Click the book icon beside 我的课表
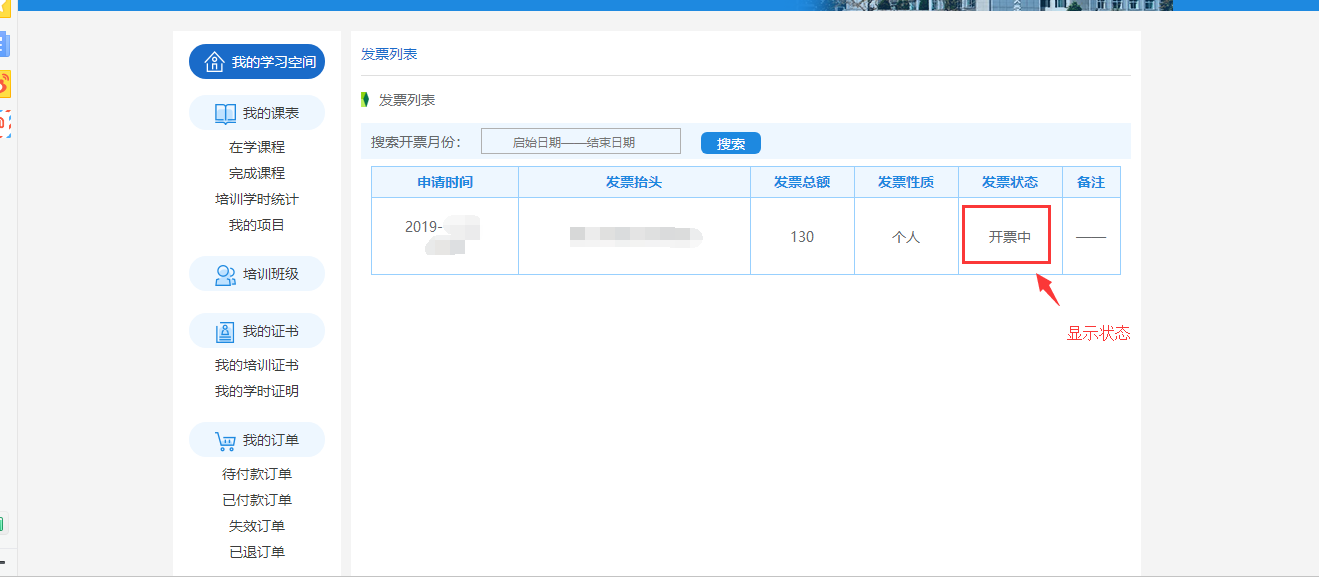Viewport: 1319px width, 579px height. (226, 114)
